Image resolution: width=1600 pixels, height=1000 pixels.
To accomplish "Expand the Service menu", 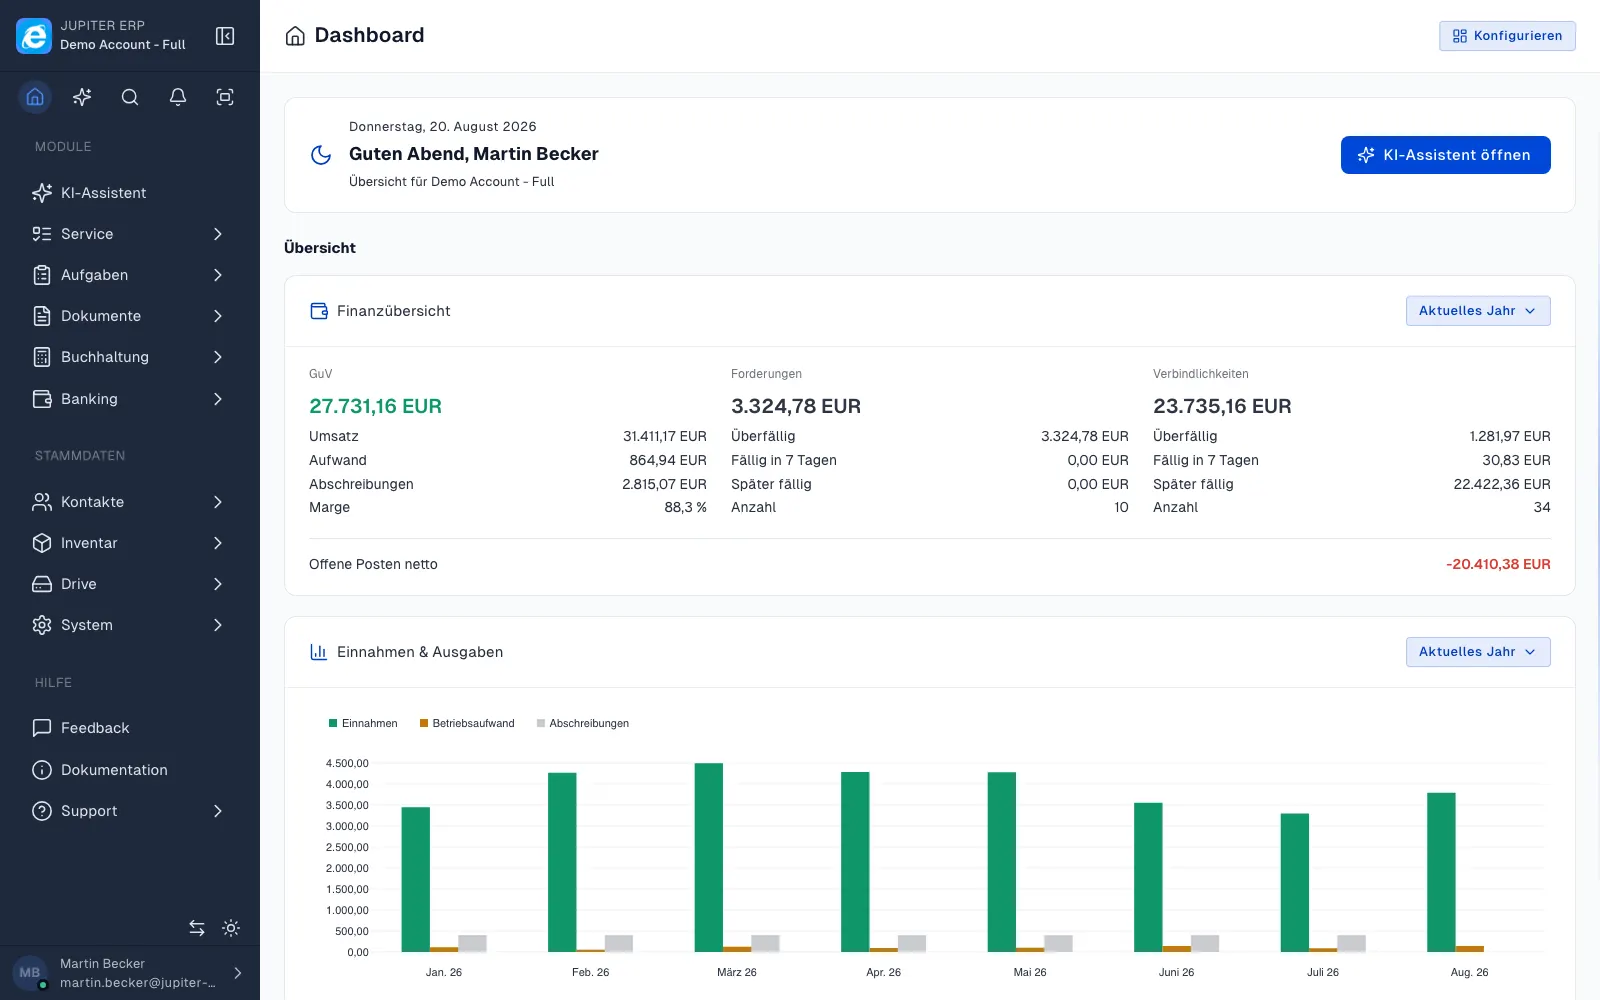I will 130,234.
